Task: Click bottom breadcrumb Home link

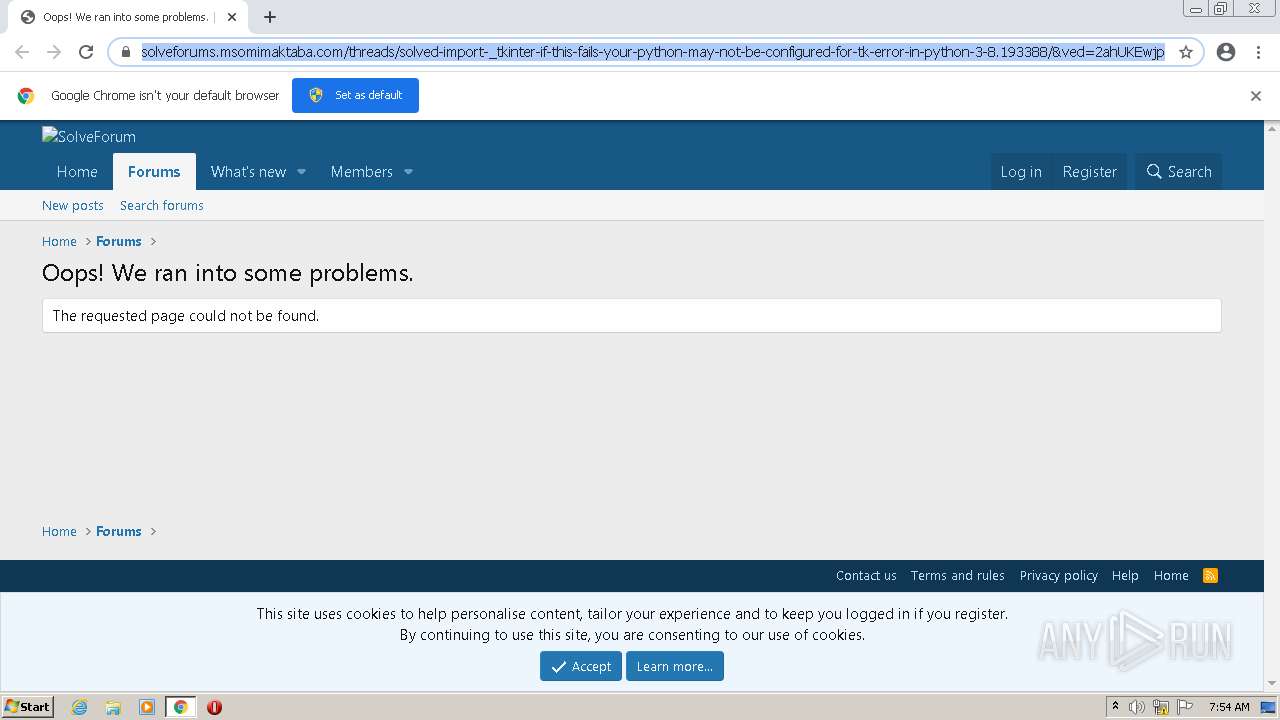Action: (x=59, y=531)
